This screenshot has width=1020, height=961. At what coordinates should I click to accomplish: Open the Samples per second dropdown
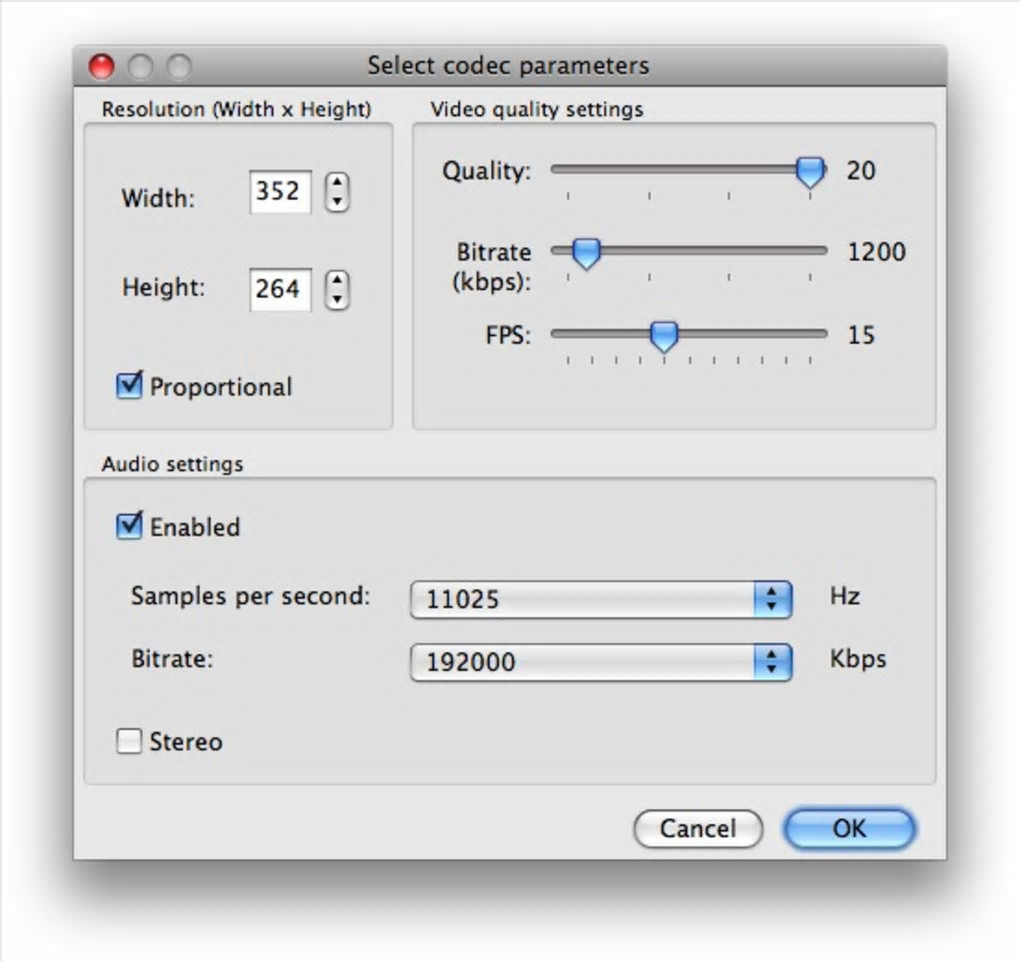click(600, 599)
